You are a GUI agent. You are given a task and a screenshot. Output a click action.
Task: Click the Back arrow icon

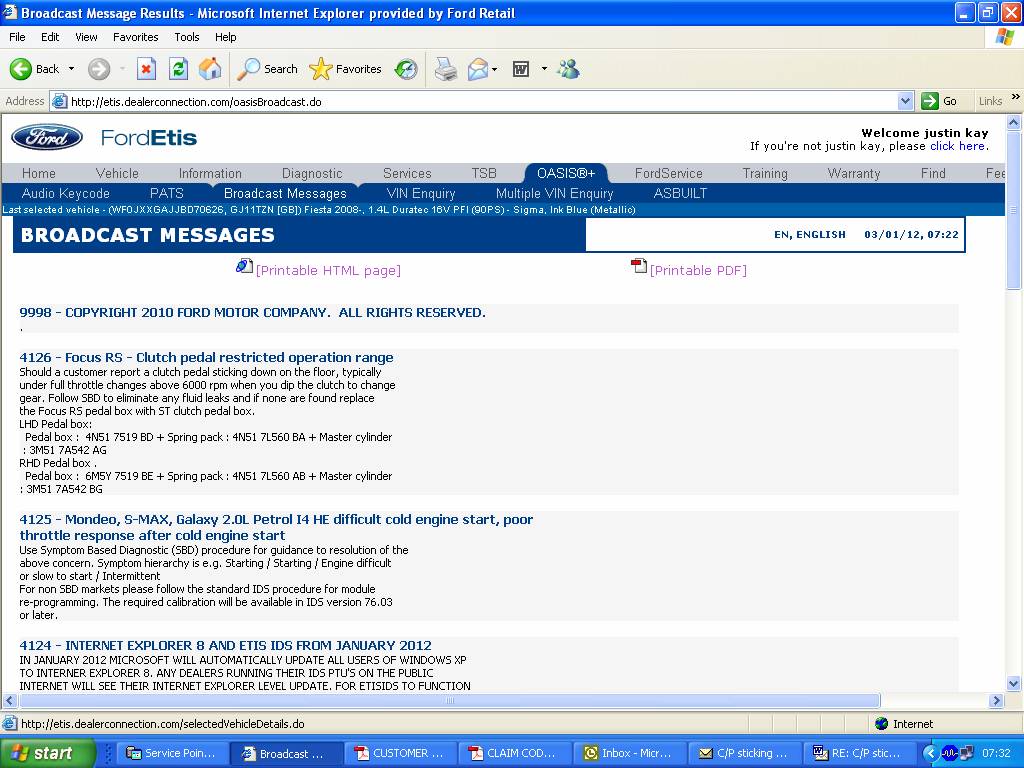pyautogui.click(x=21, y=69)
